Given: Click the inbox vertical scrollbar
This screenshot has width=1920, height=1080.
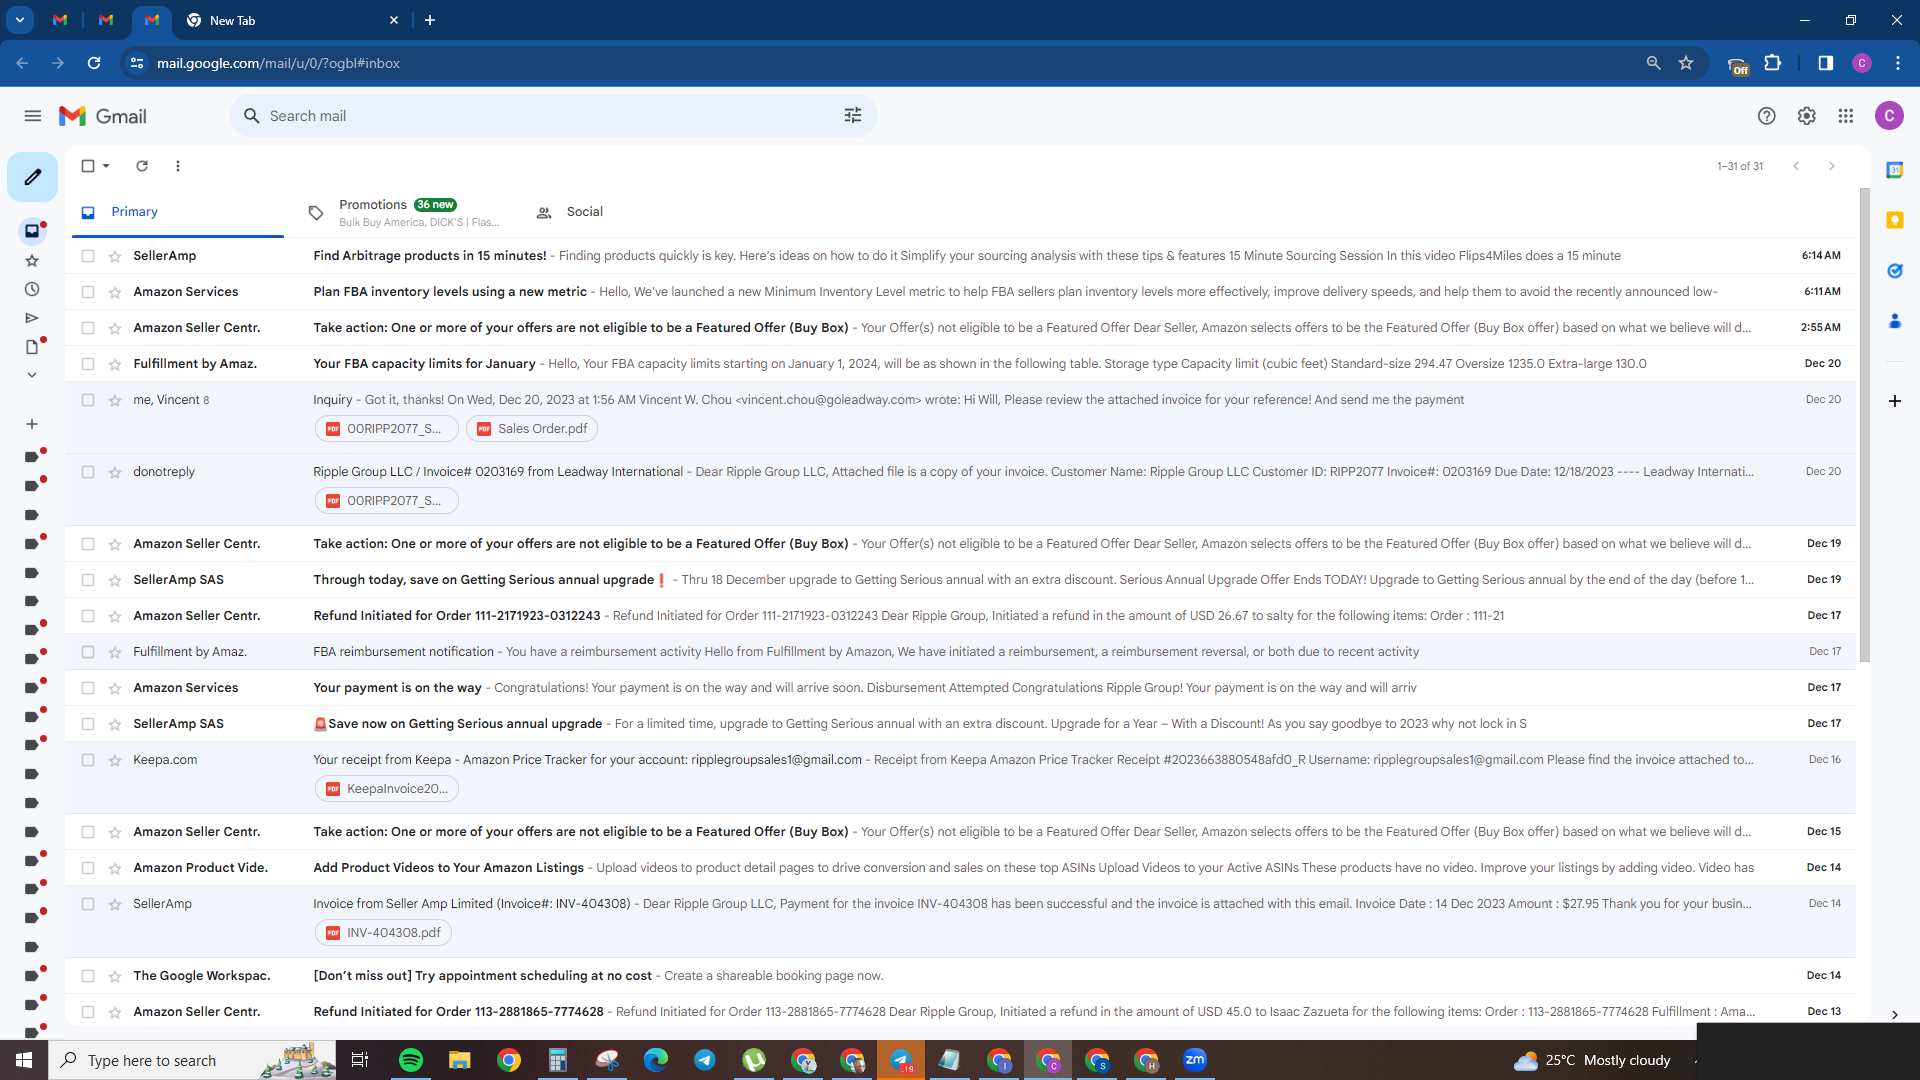Looking at the screenshot, I should [x=1865, y=425].
